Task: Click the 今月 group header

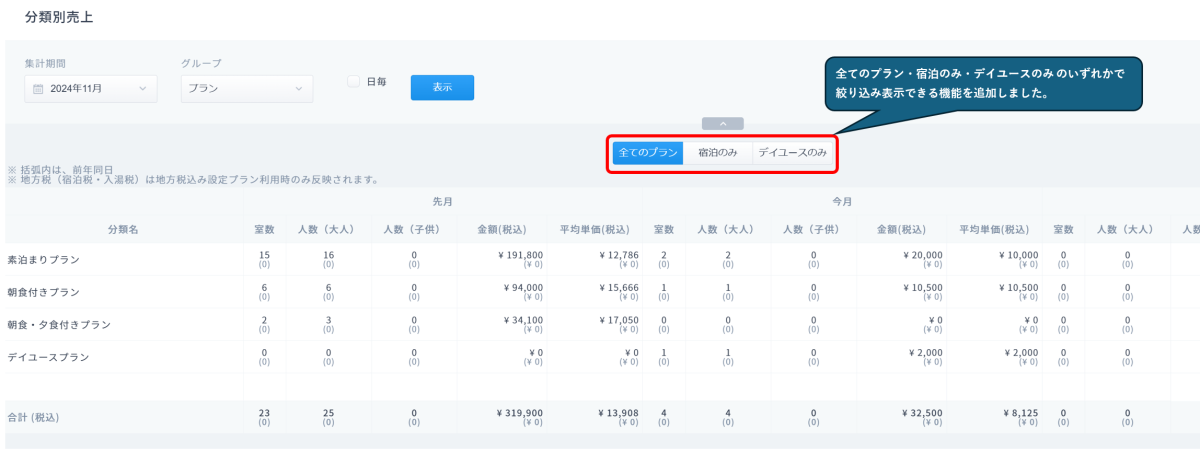Action: [x=842, y=201]
